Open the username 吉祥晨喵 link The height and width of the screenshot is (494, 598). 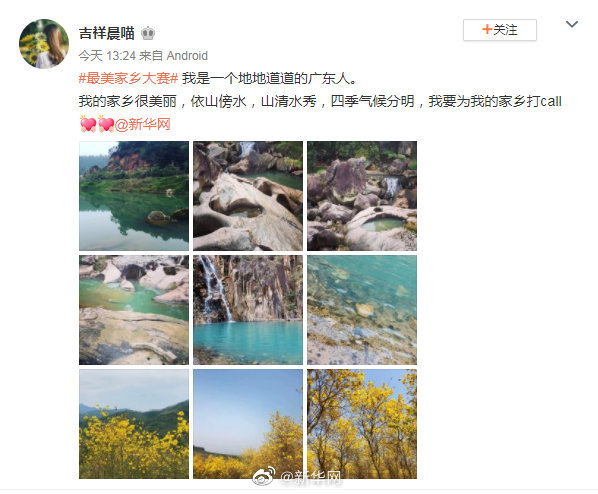point(107,33)
